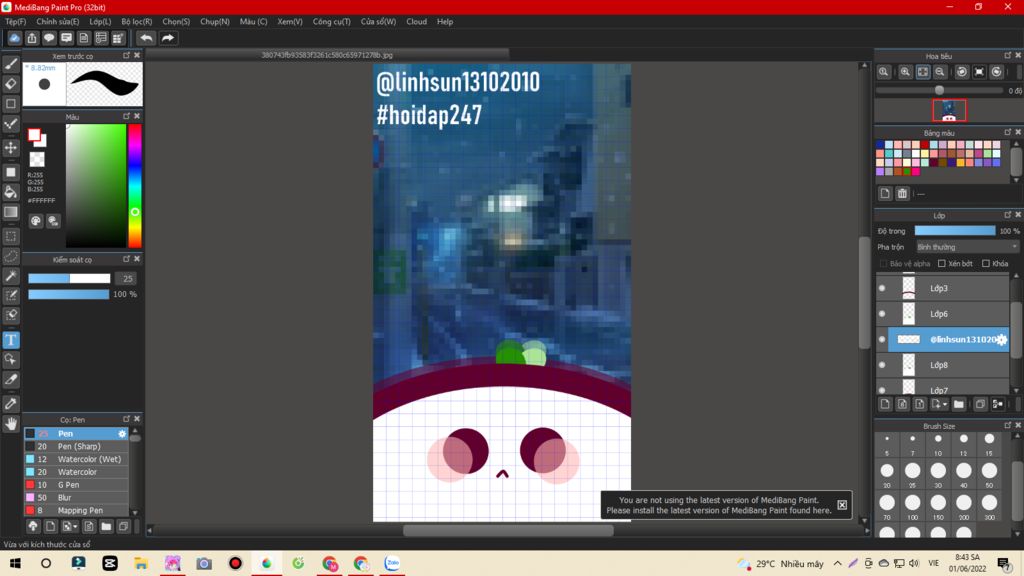
Task: Add new color with palette page icon
Action: tap(885, 193)
